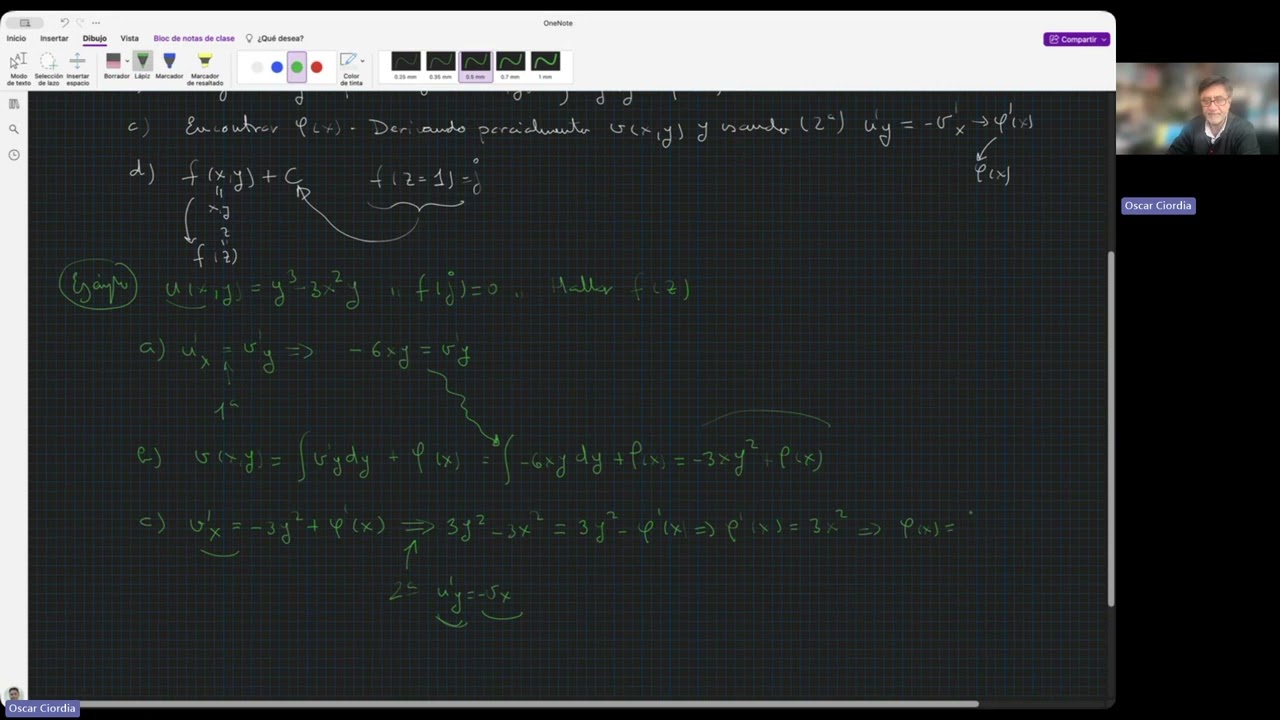
Task: Select the Lápiz pencil tool
Action: pyautogui.click(x=143, y=66)
